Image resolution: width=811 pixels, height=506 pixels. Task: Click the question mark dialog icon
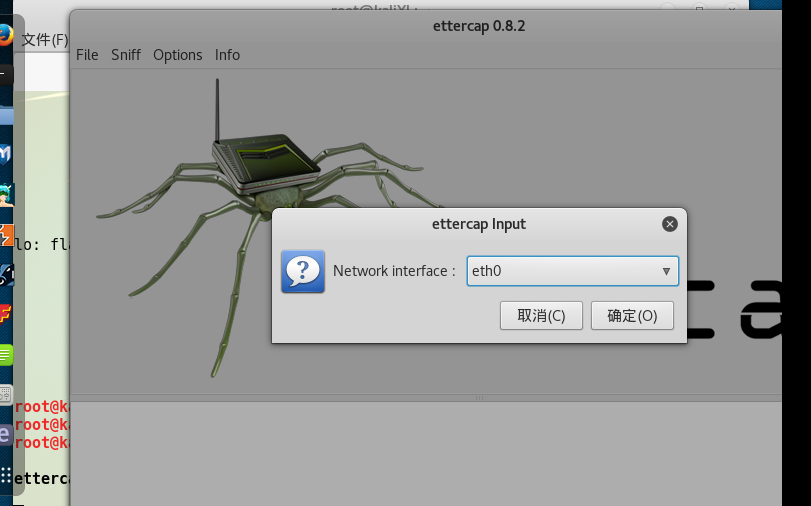(x=303, y=272)
